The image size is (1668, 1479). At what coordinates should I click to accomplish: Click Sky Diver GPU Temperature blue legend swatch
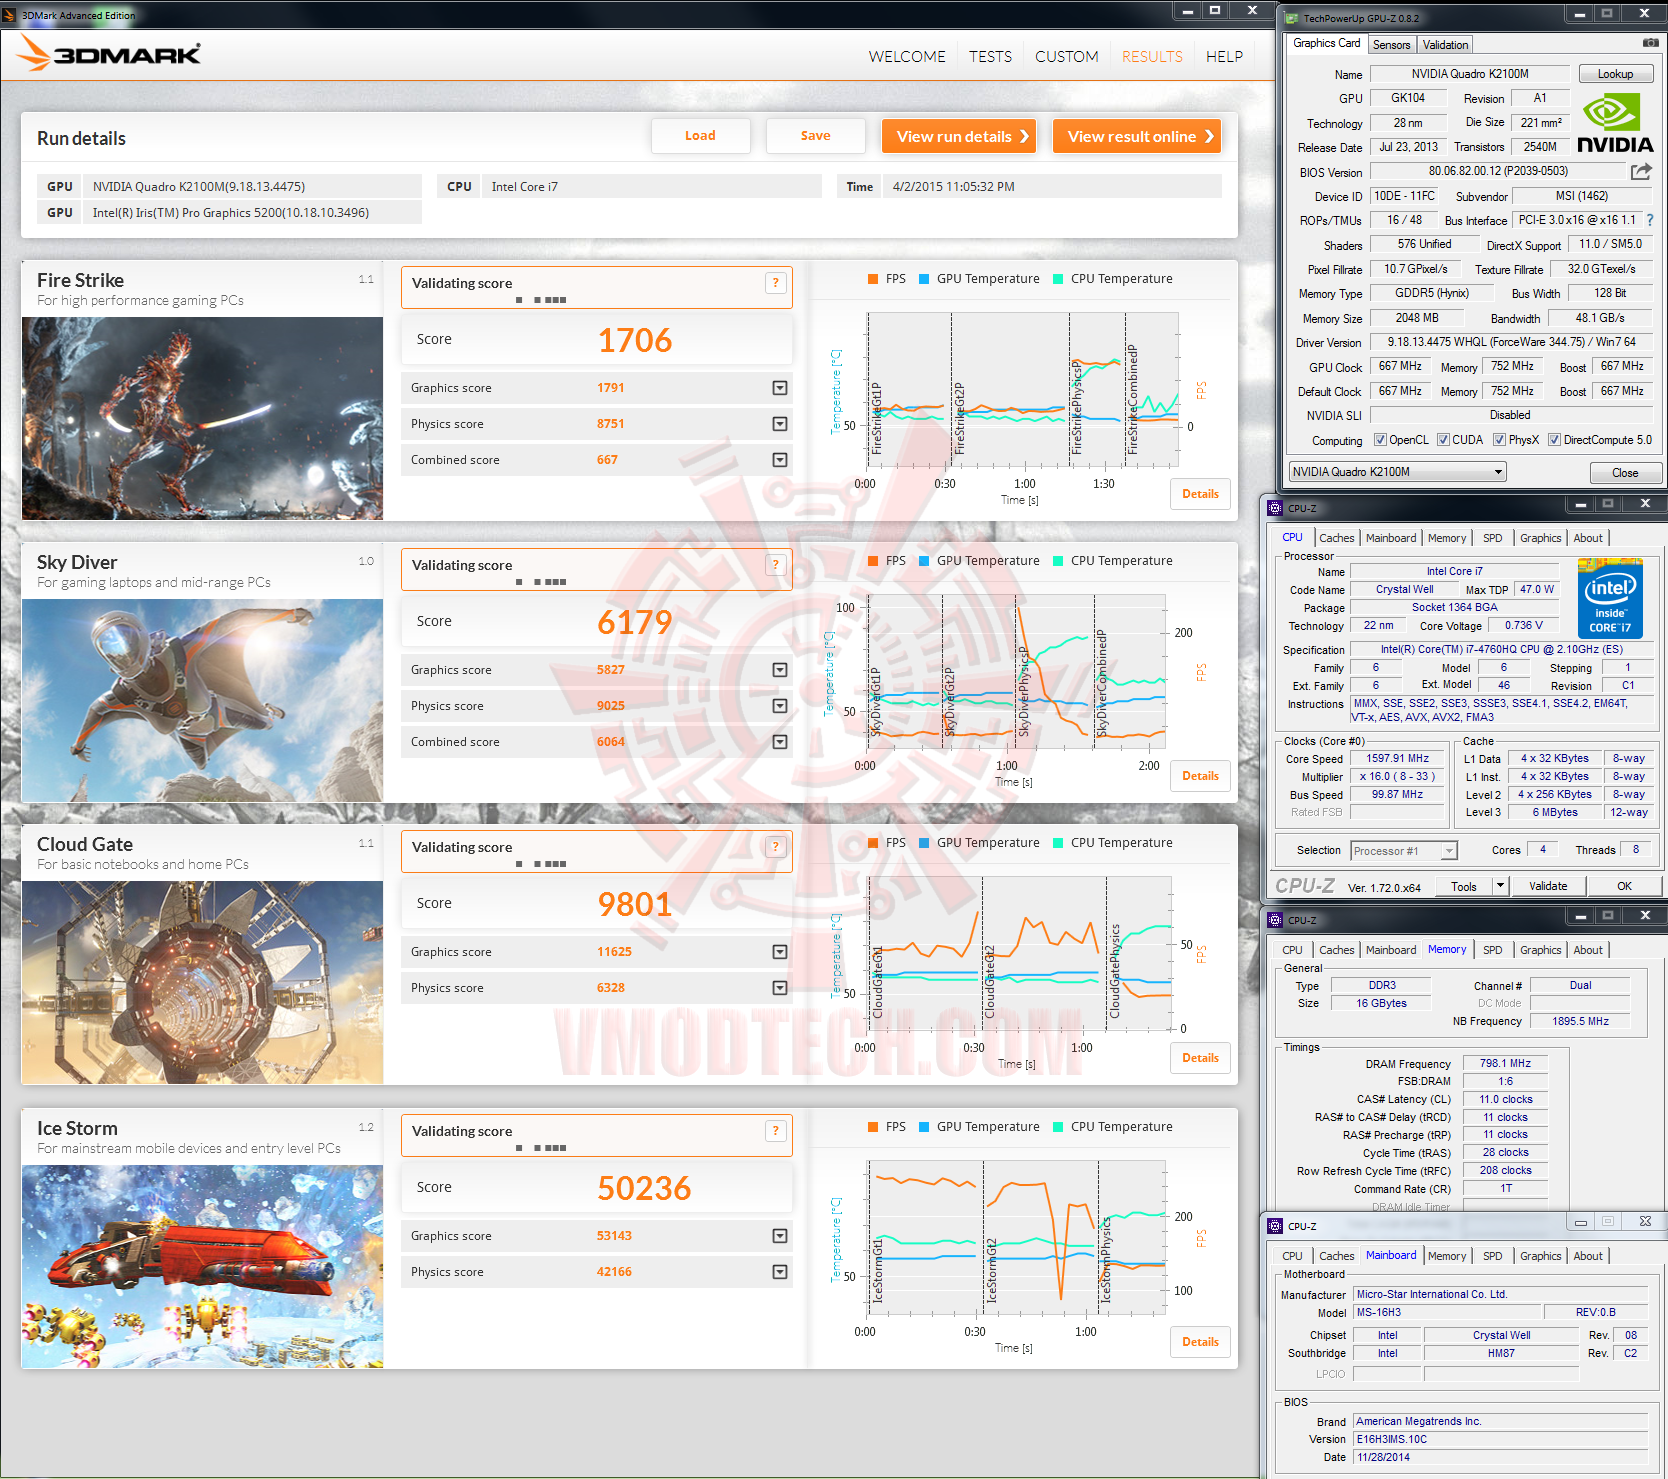point(924,561)
